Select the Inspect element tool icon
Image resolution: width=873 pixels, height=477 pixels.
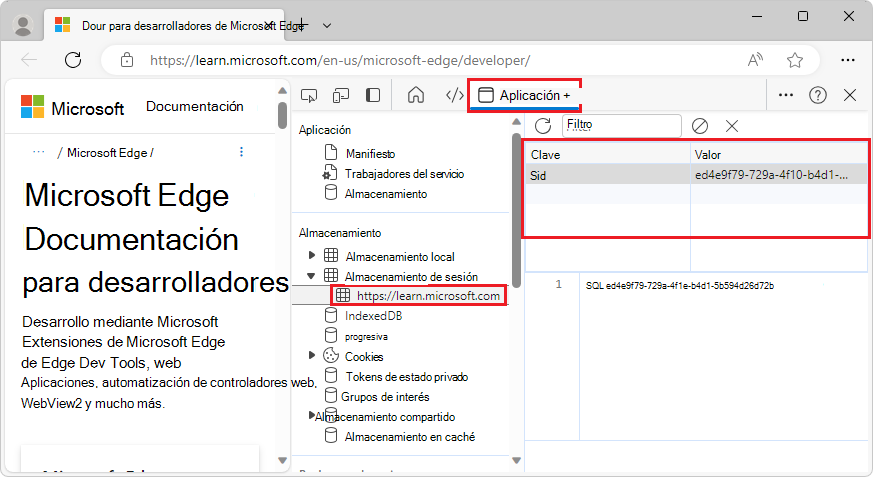coord(309,96)
